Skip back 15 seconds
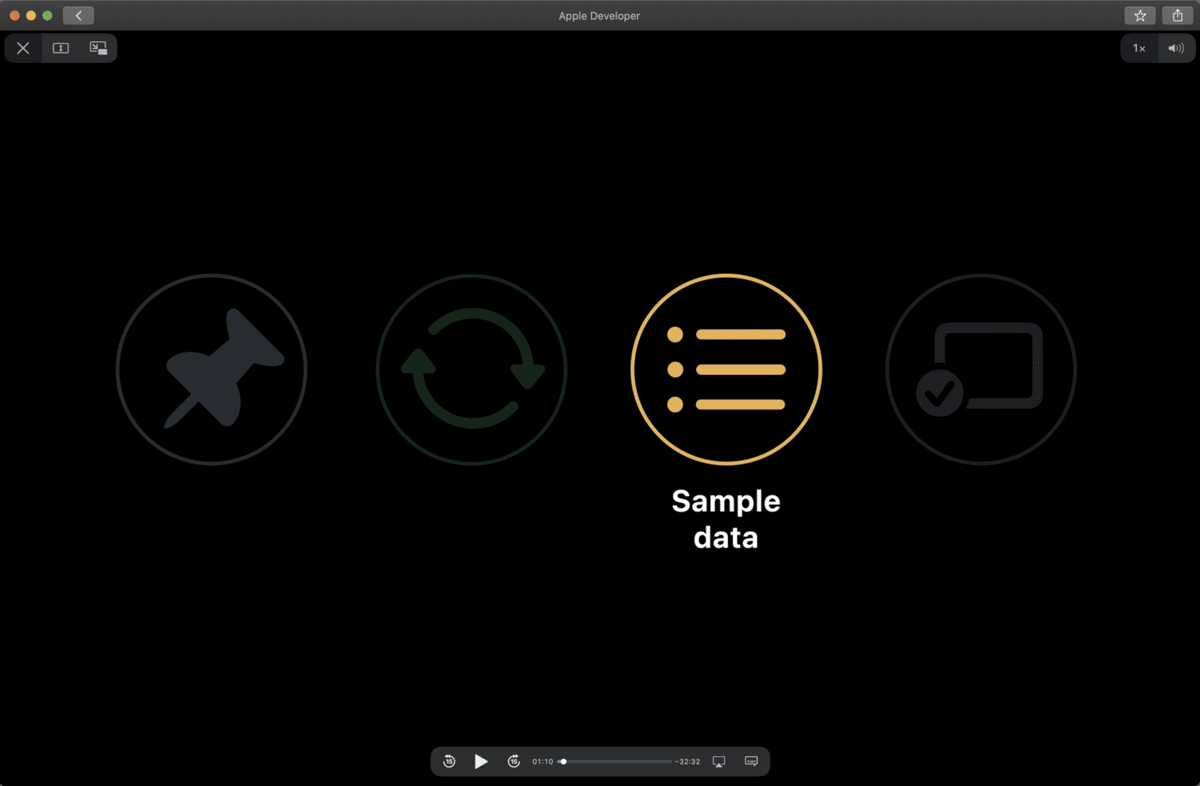This screenshot has height=786, width=1200. click(449, 762)
